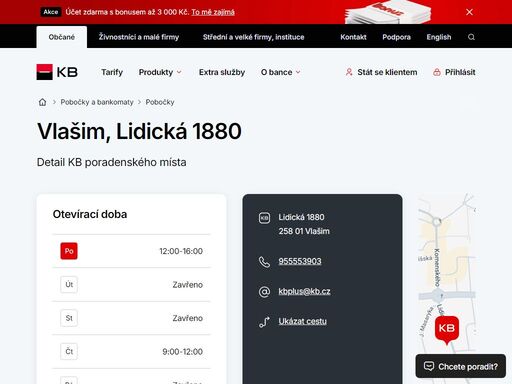Click Detail KB poradenského místa subtitle
Viewport: 512px width, 384px height.
point(111,162)
